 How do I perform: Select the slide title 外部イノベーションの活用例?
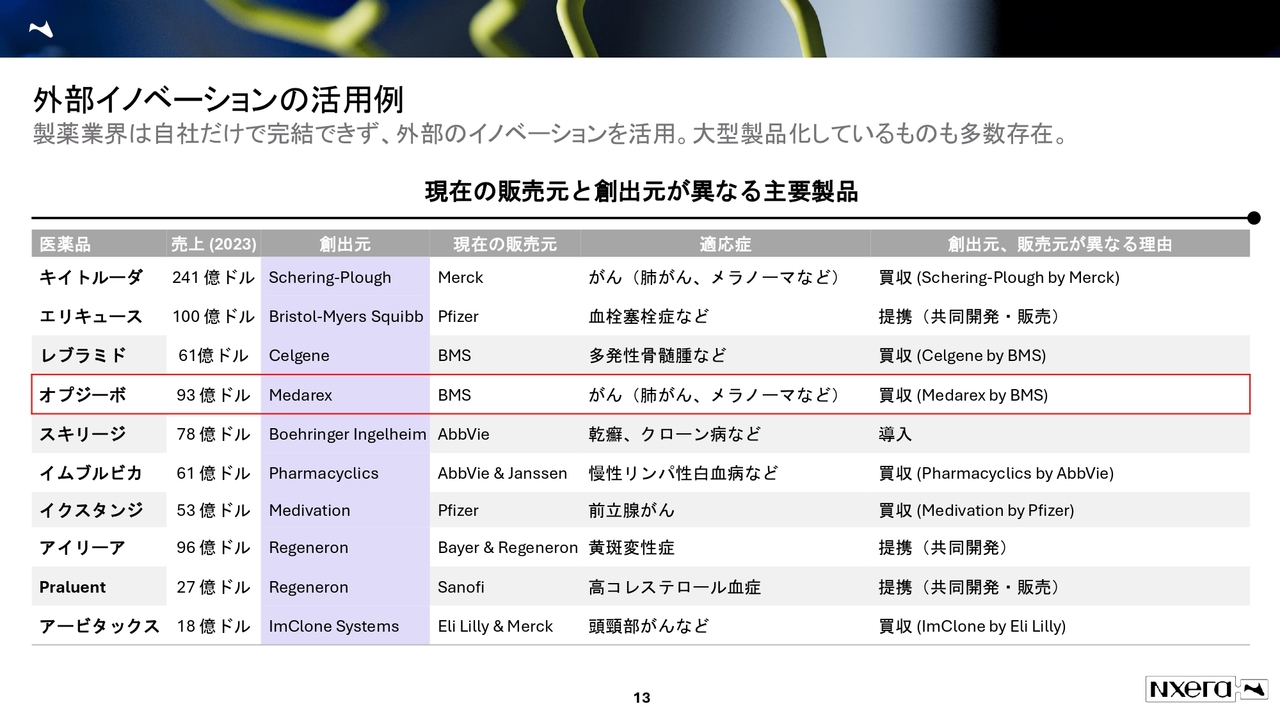click(x=218, y=100)
